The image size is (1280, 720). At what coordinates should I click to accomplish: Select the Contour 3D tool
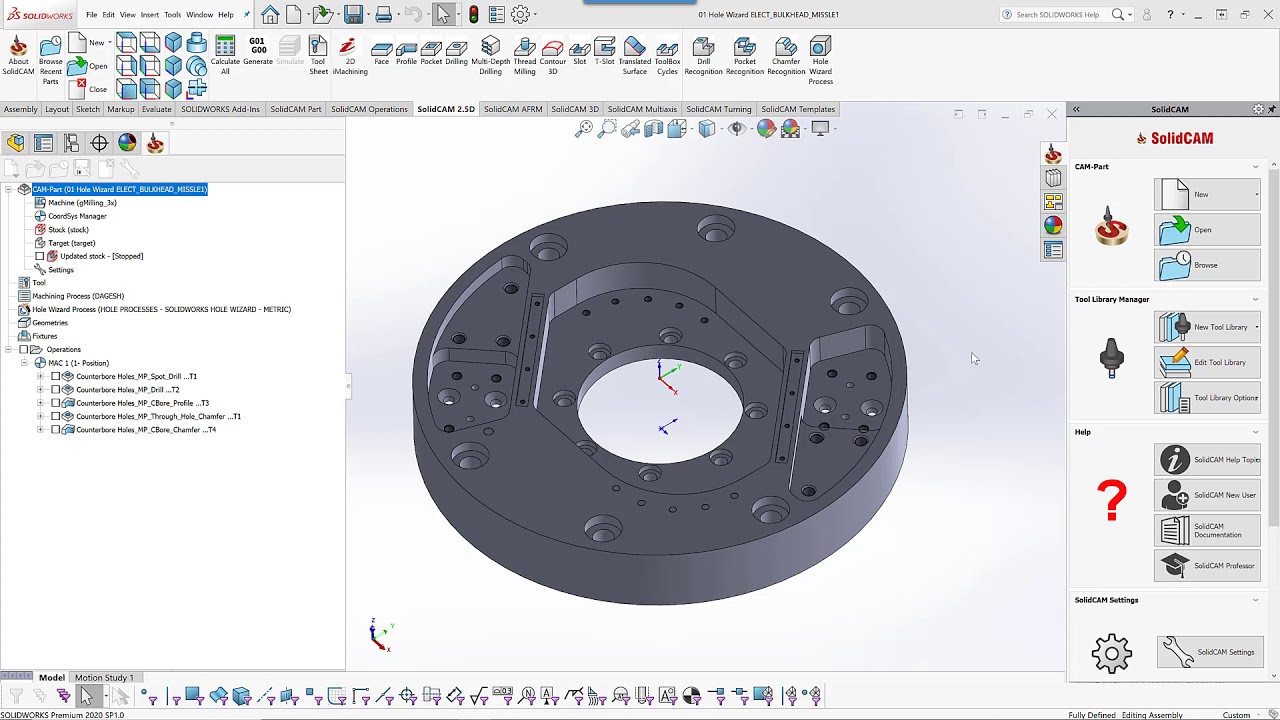point(553,56)
